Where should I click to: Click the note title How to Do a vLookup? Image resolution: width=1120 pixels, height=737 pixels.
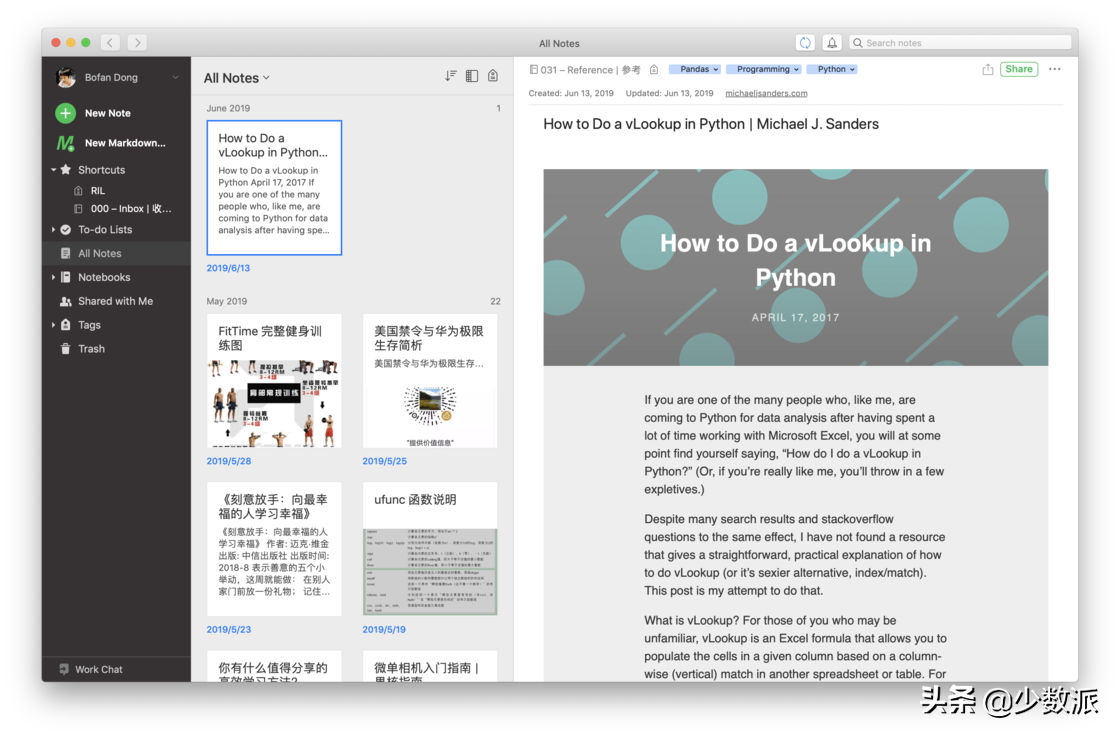(711, 124)
